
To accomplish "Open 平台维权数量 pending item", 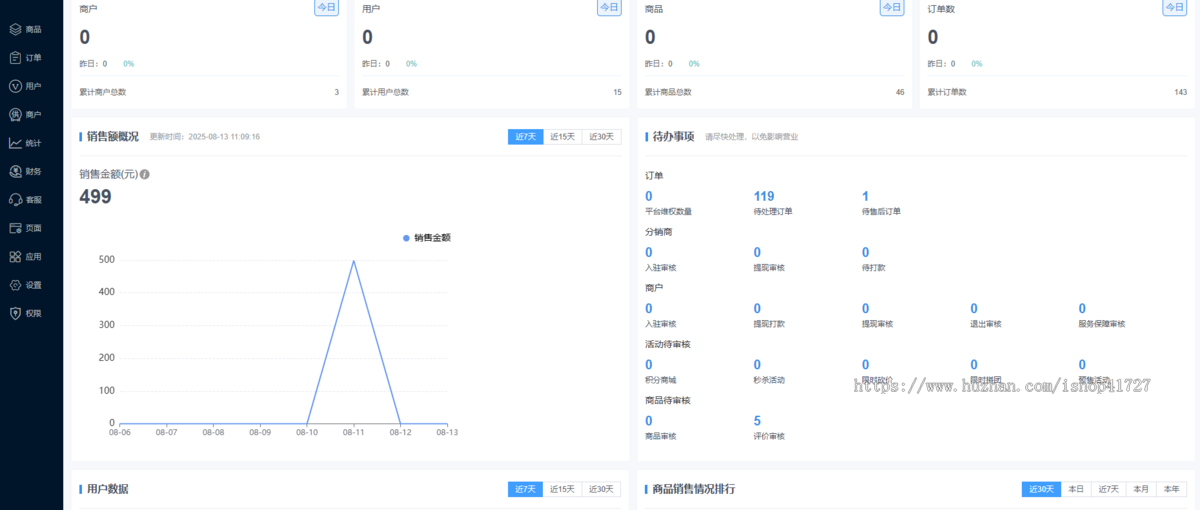I will click(x=669, y=203).
